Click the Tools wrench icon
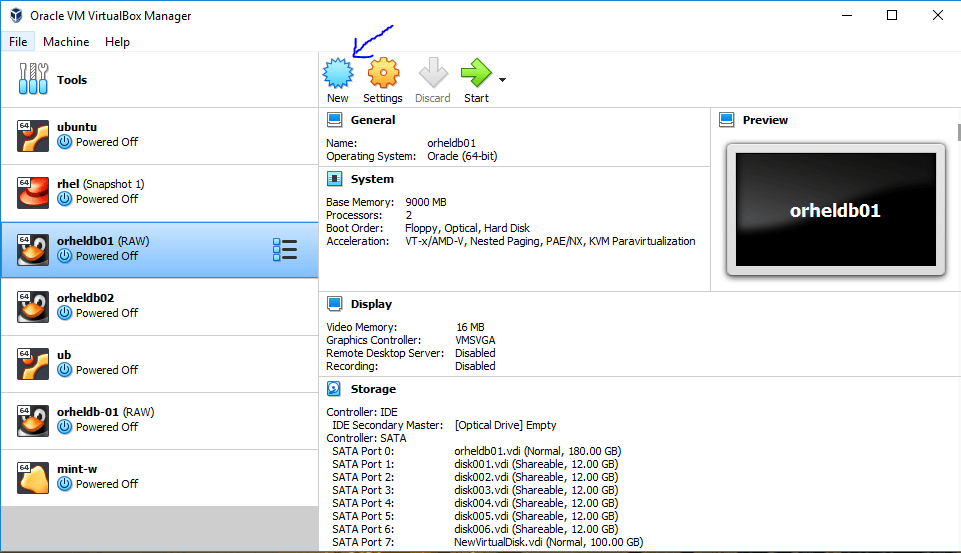Screen dimensions: 961x553 coord(33,79)
